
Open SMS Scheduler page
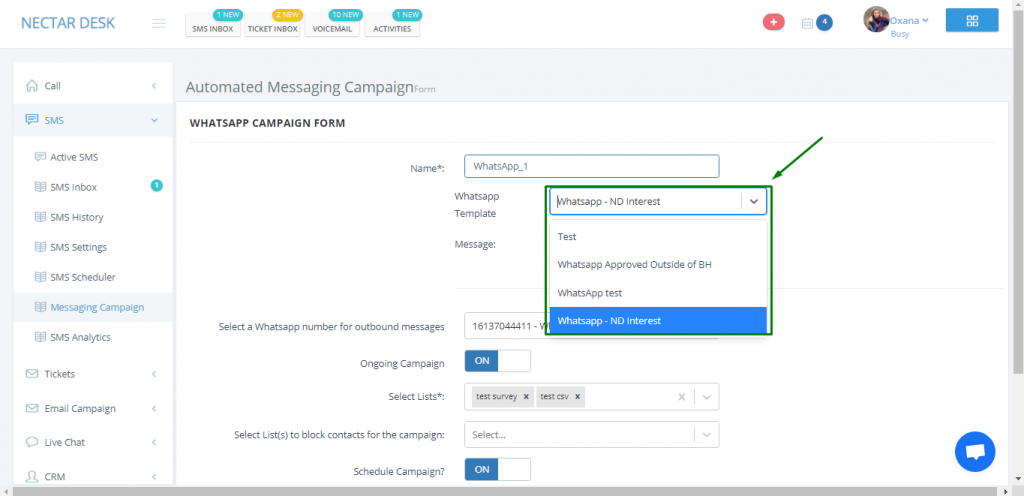(83, 277)
